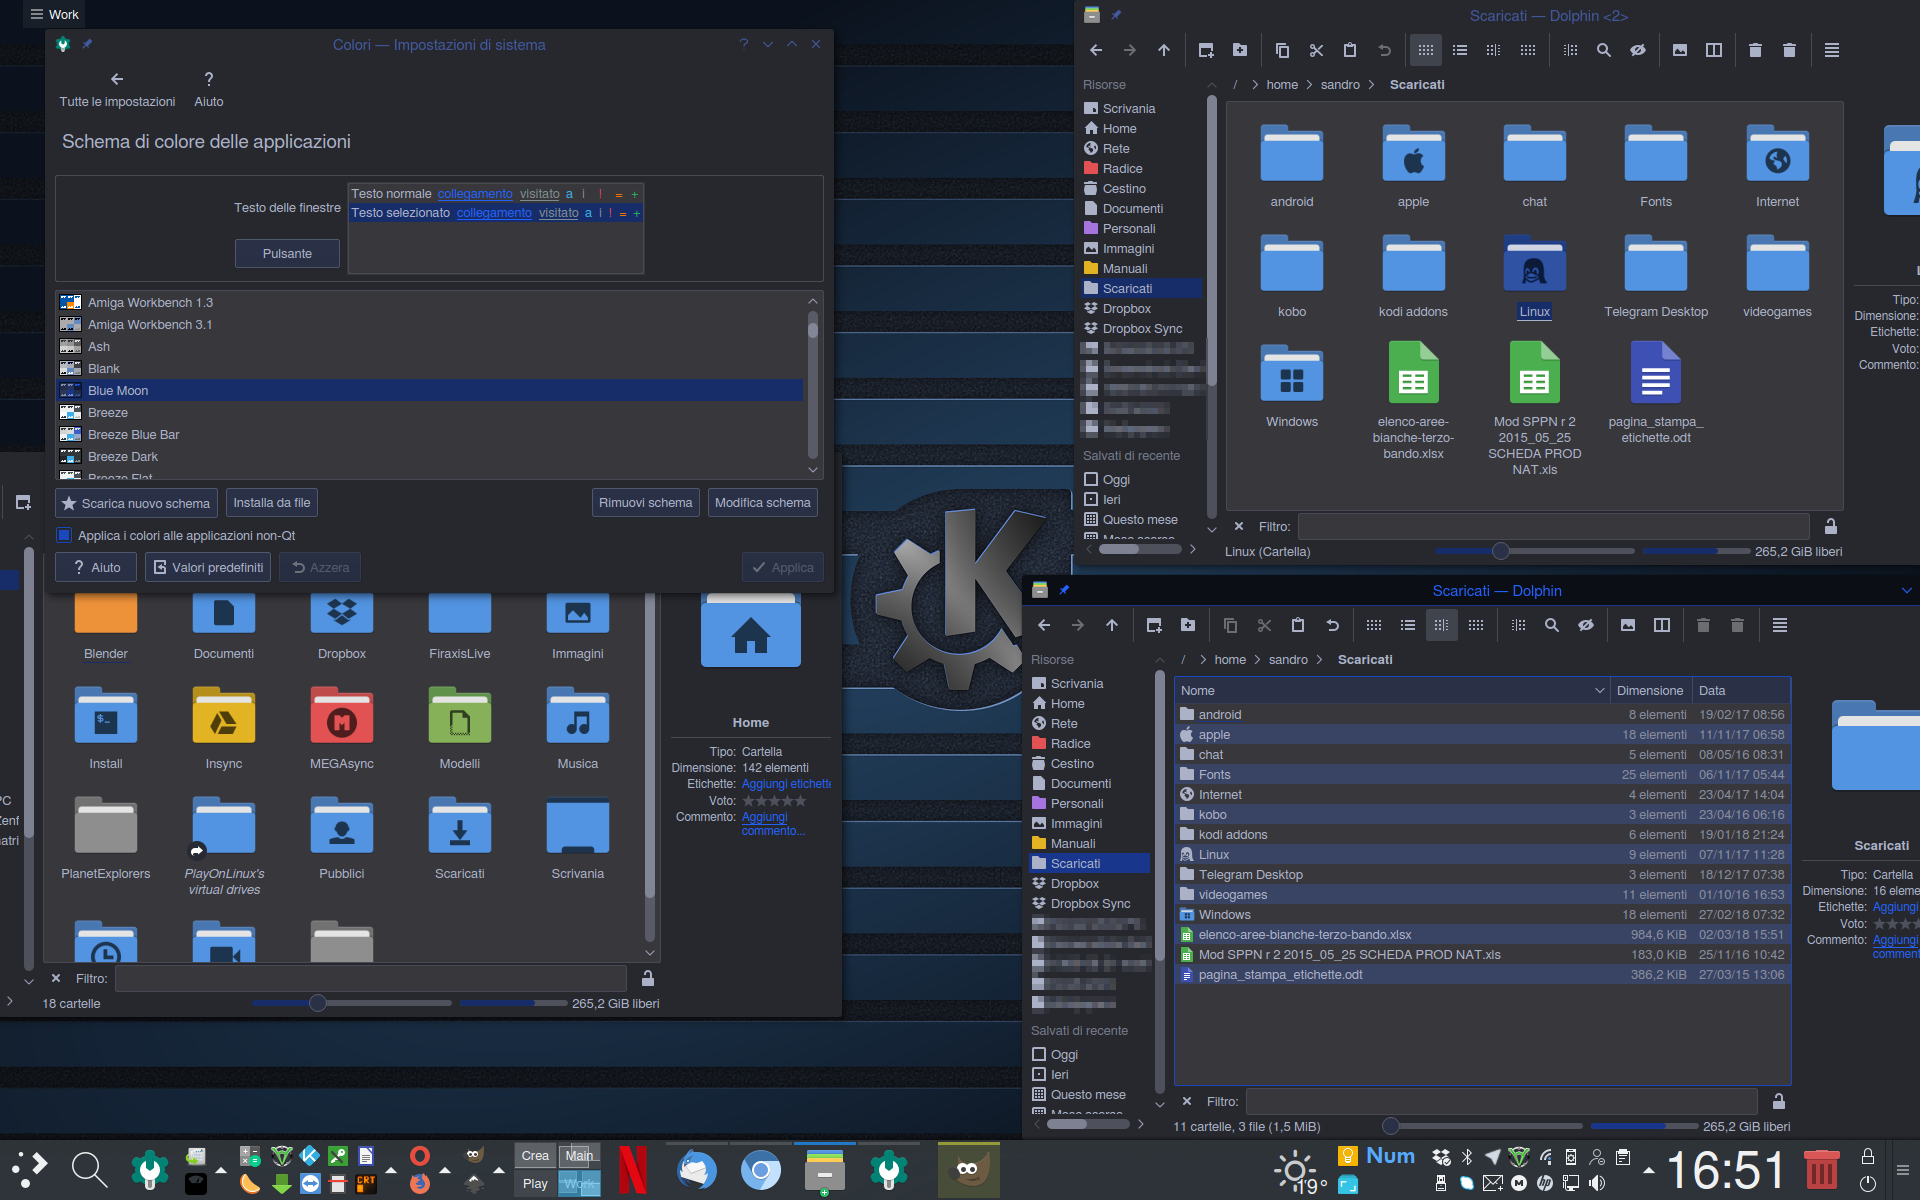Open Thunderbird from the taskbar
This screenshot has width=1920, height=1200.
pos(697,1170)
